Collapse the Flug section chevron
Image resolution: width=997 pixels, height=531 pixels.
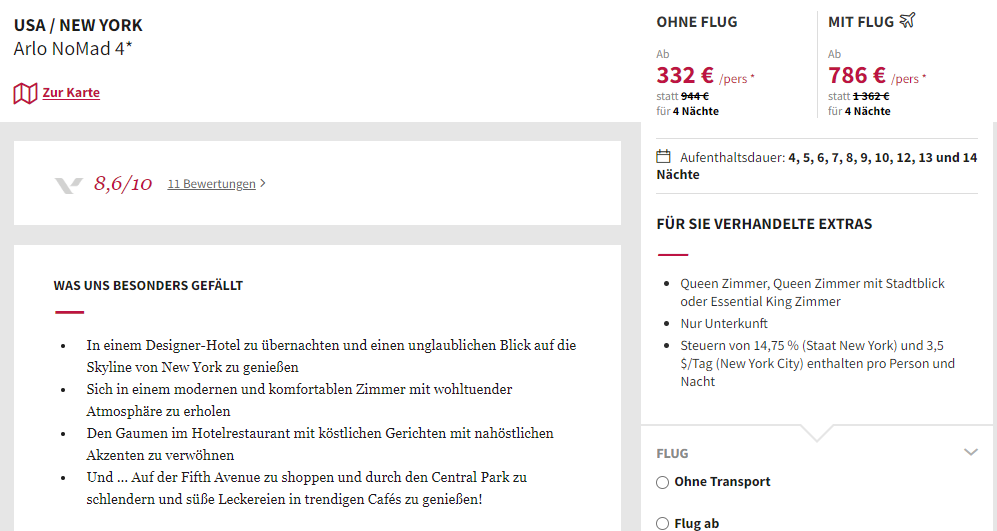tap(970, 453)
